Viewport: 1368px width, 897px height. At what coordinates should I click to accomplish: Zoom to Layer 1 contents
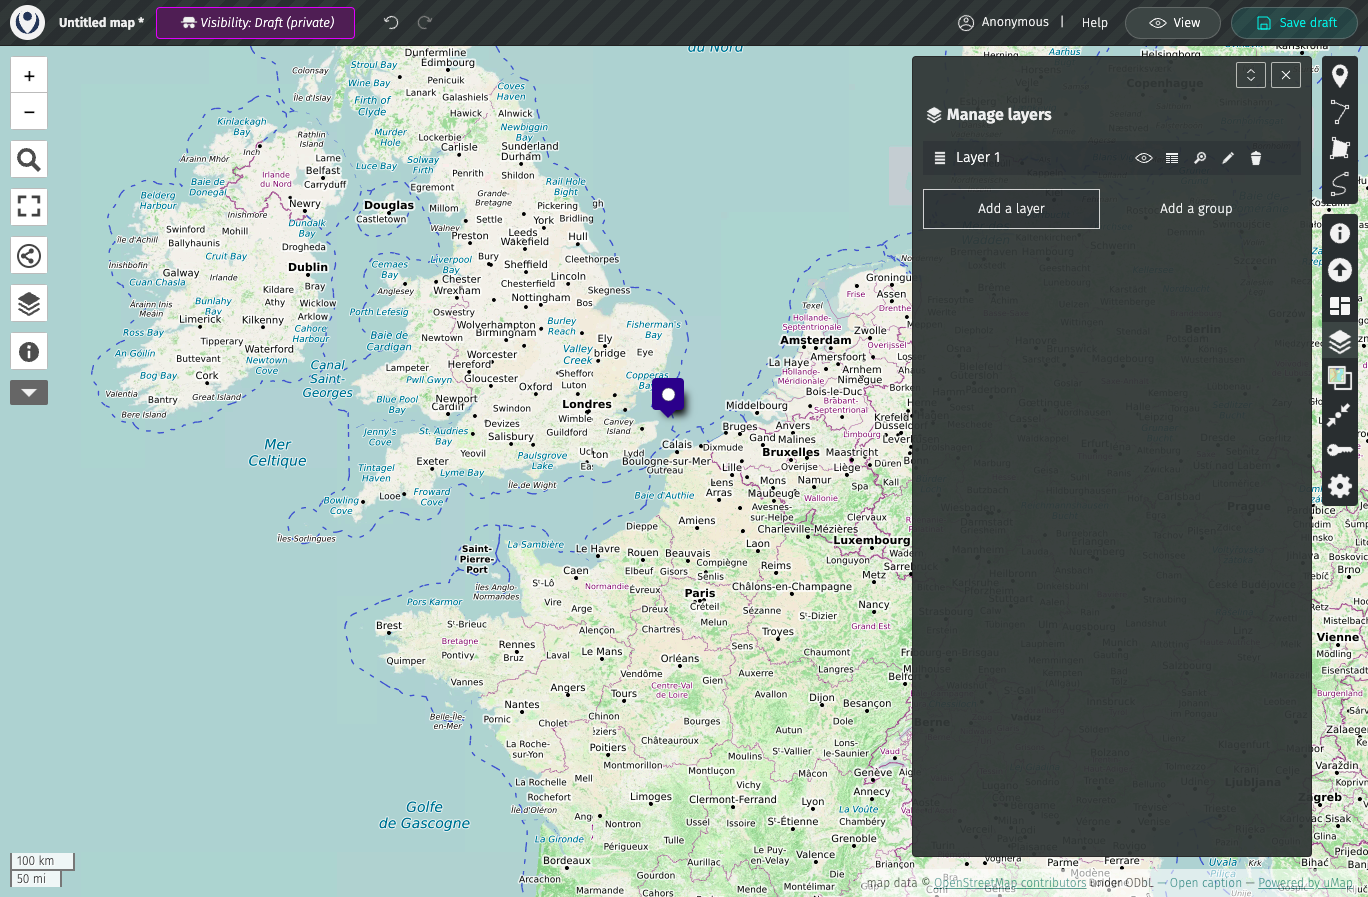[1200, 158]
